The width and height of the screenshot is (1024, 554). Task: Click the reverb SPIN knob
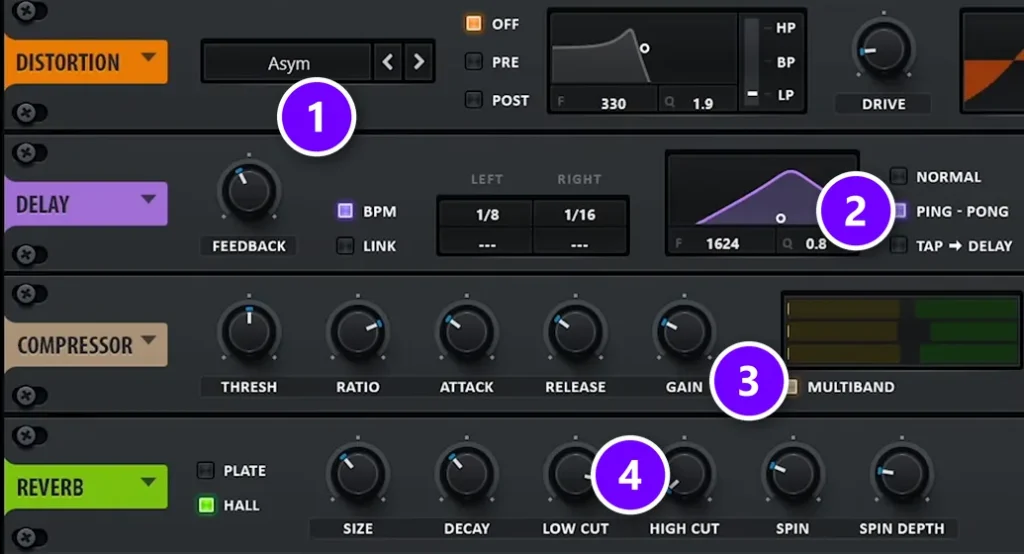tap(793, 473)
